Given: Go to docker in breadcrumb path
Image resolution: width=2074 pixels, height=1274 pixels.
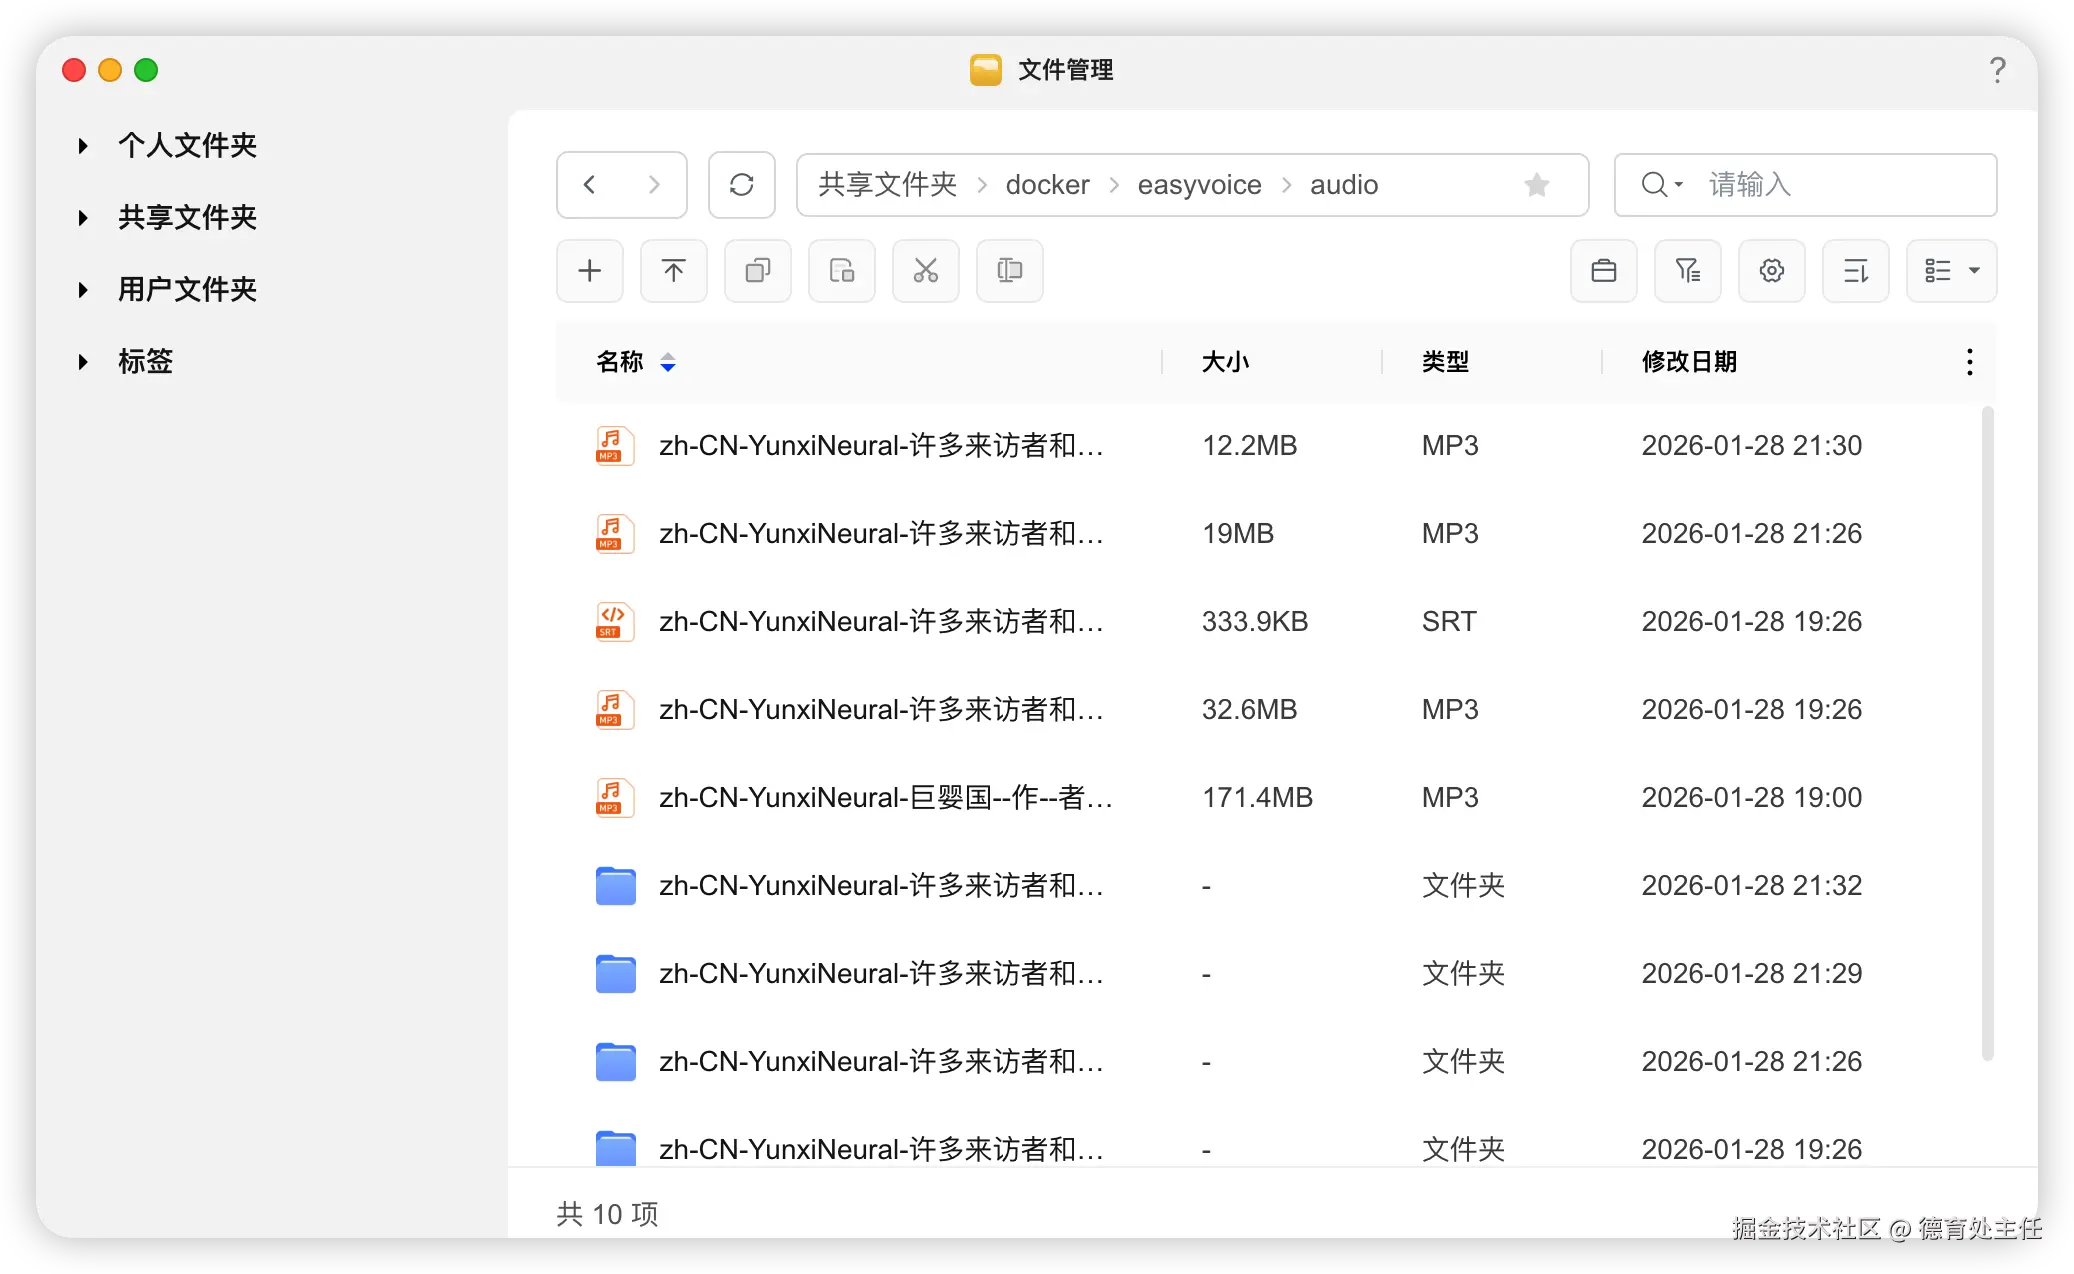Looking at the screenshot, I should [x=1047, y=185].
